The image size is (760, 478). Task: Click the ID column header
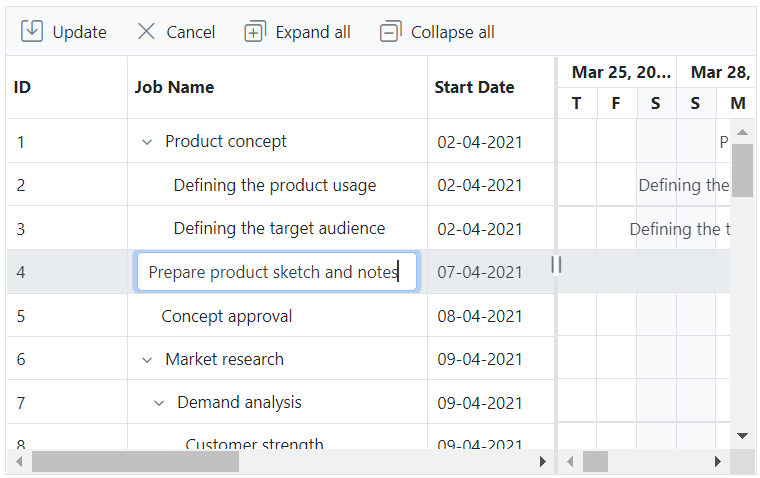(x=22, y=87)
